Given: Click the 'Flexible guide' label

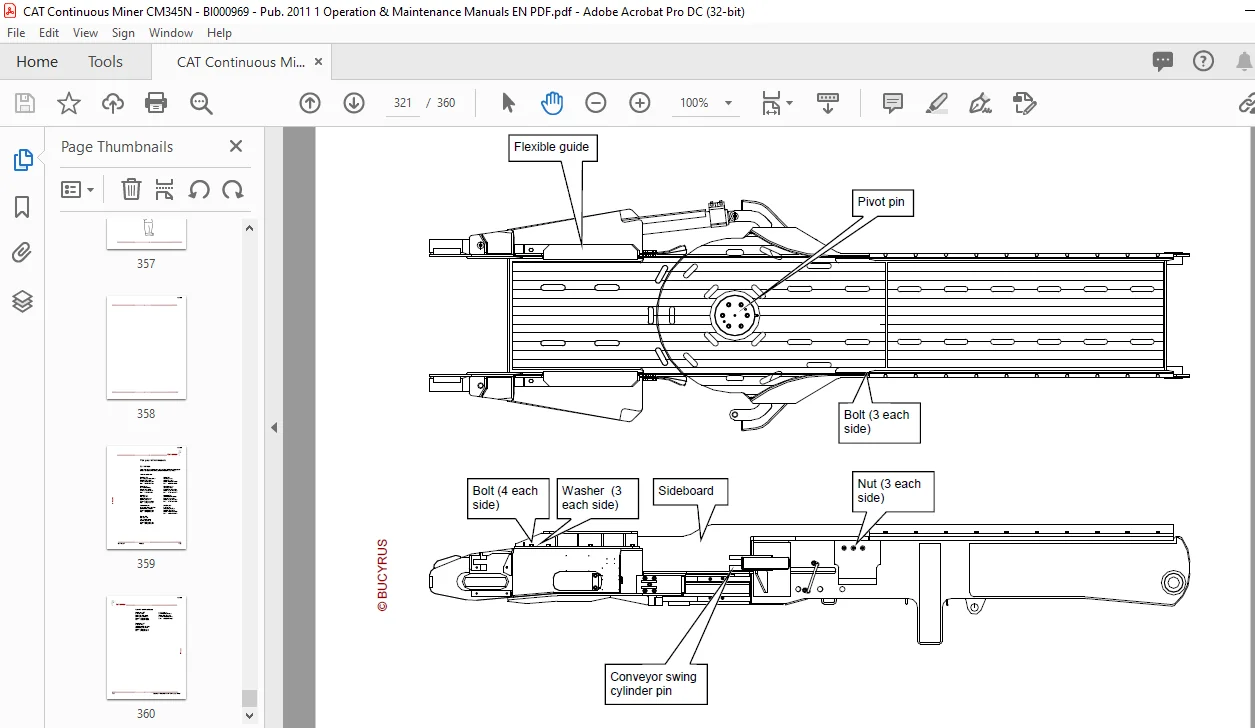Looking at the screenshot, I should [x=551, y=147].
